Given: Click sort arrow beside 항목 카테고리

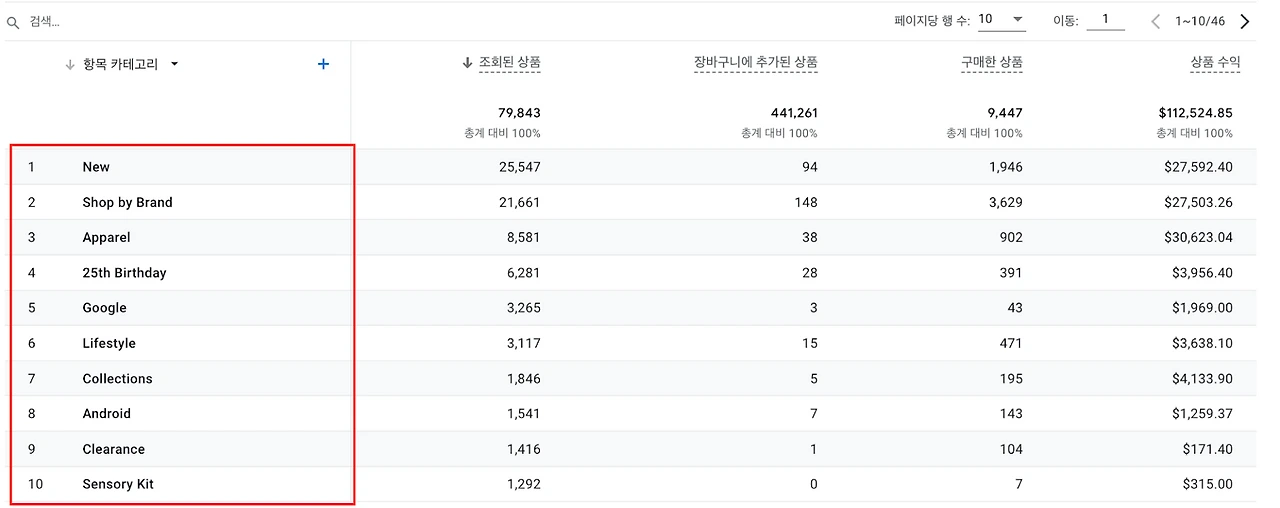Looking at the screenshot, I should pos(70,64).
